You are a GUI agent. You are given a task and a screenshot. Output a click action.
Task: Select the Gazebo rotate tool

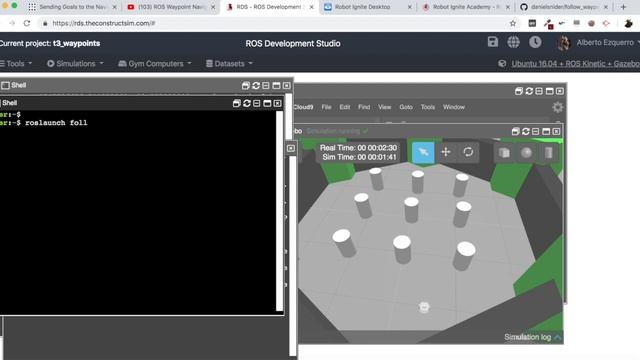pyautogui.click(x=468, y=152)
